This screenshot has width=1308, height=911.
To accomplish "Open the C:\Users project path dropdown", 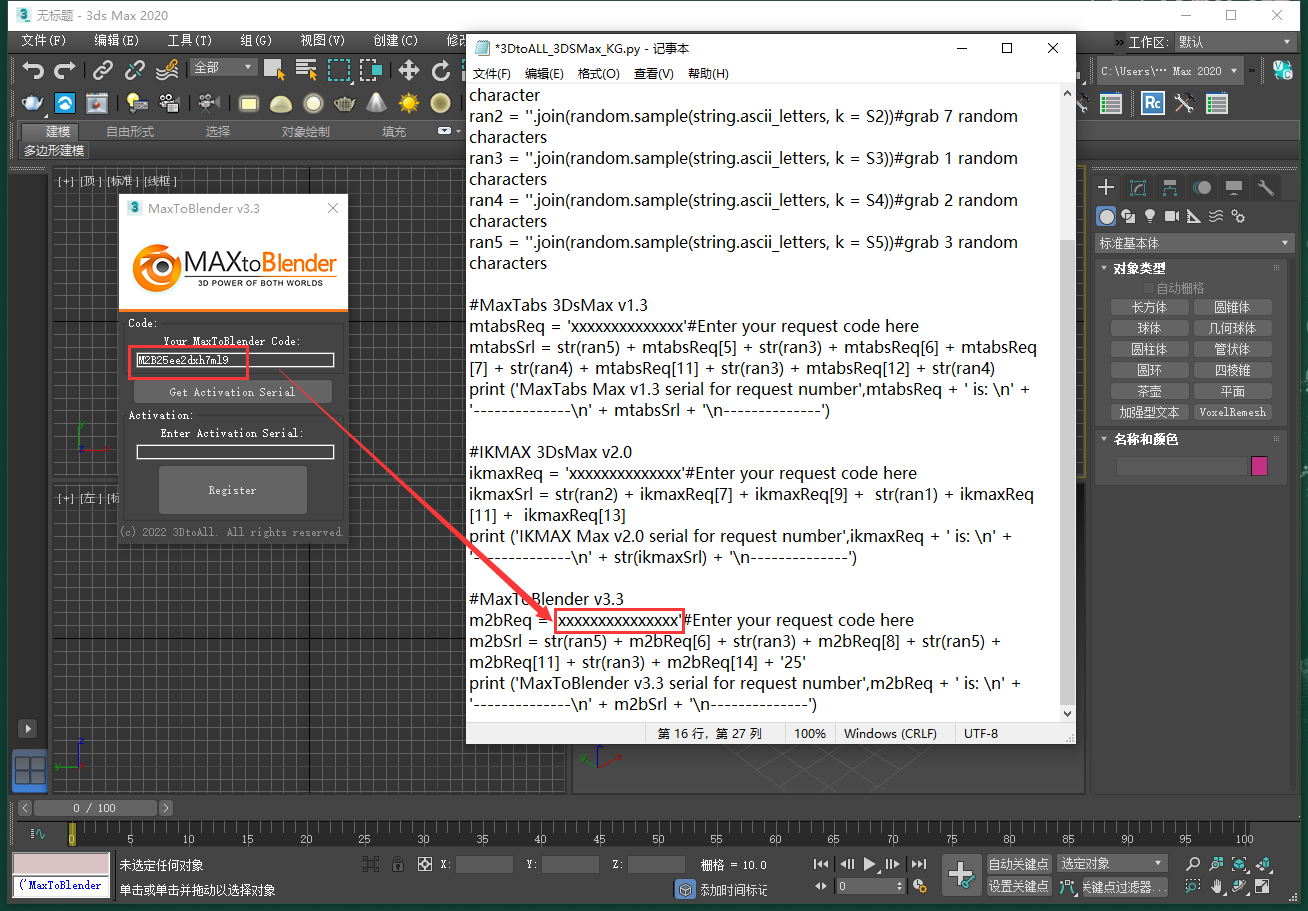I will [1170, 71].
